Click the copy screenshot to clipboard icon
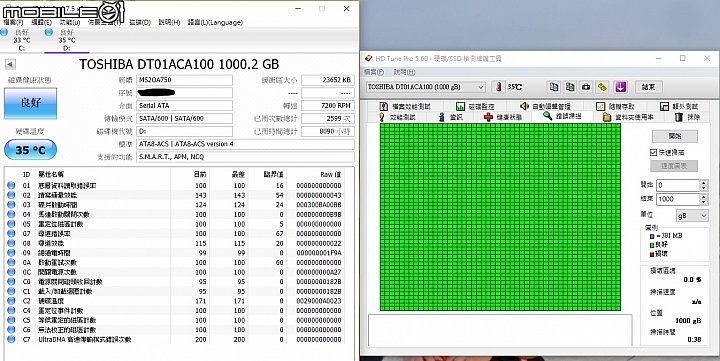 (570, 87)
